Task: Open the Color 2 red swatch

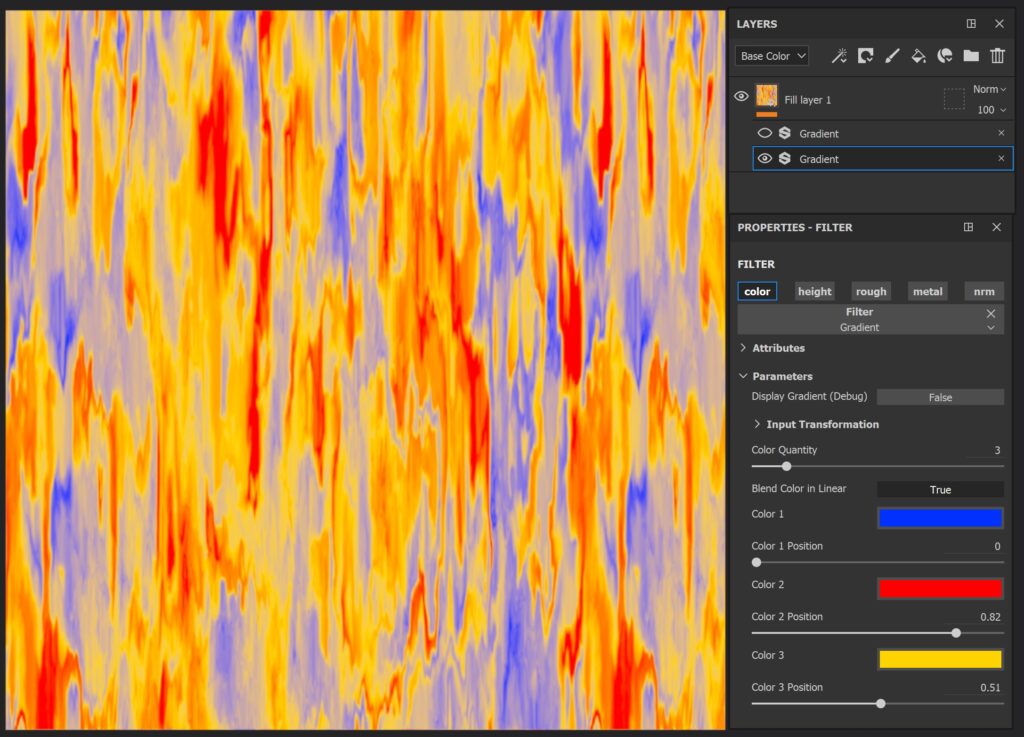Action: pyautogui.click(x=940, y=588)
